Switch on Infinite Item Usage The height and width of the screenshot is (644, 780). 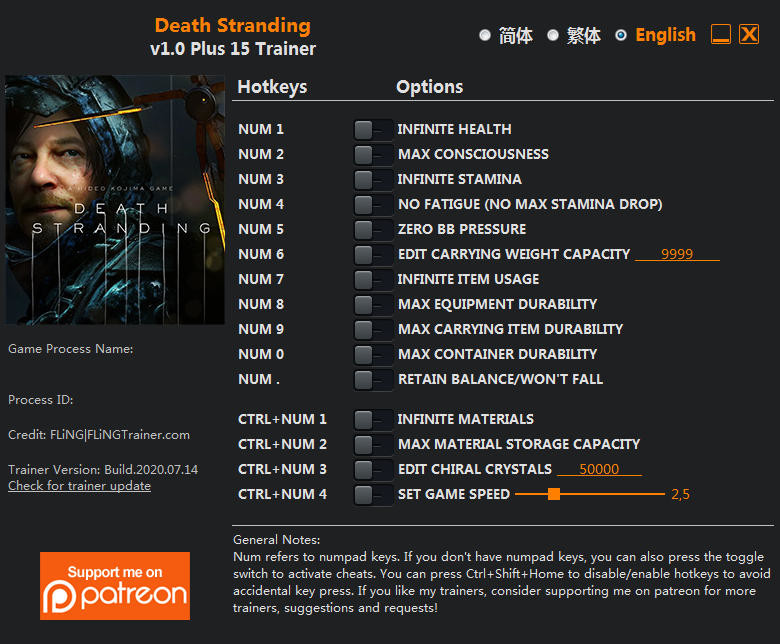point(373,279)
